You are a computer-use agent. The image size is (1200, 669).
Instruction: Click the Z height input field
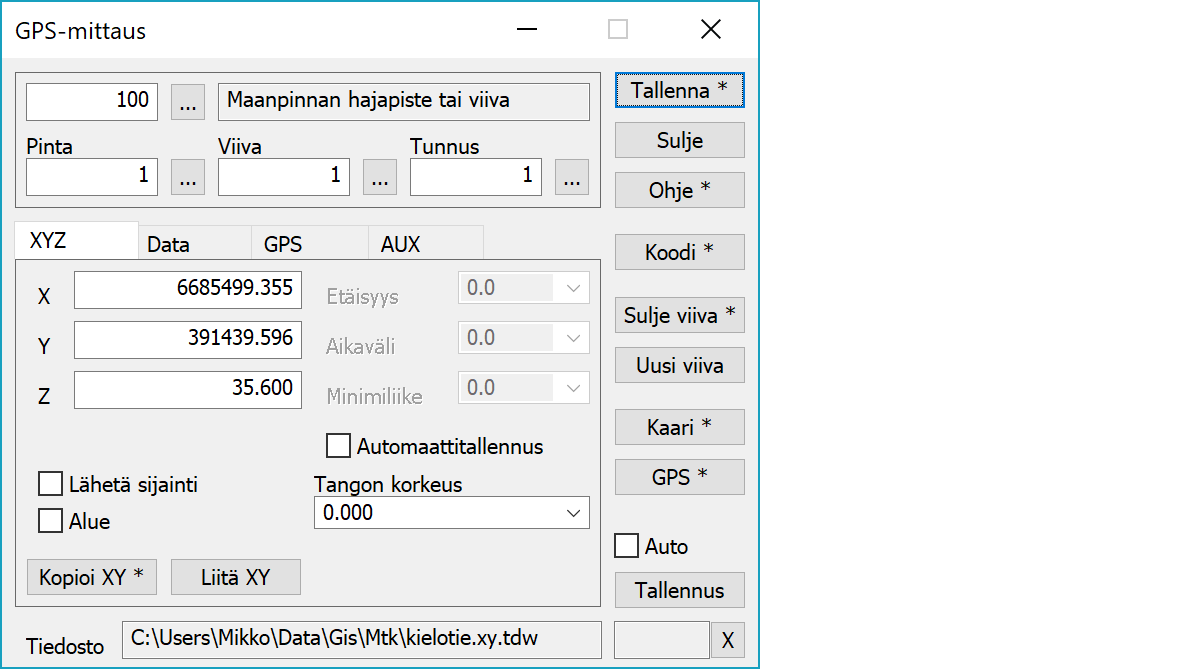pos(187,389)
